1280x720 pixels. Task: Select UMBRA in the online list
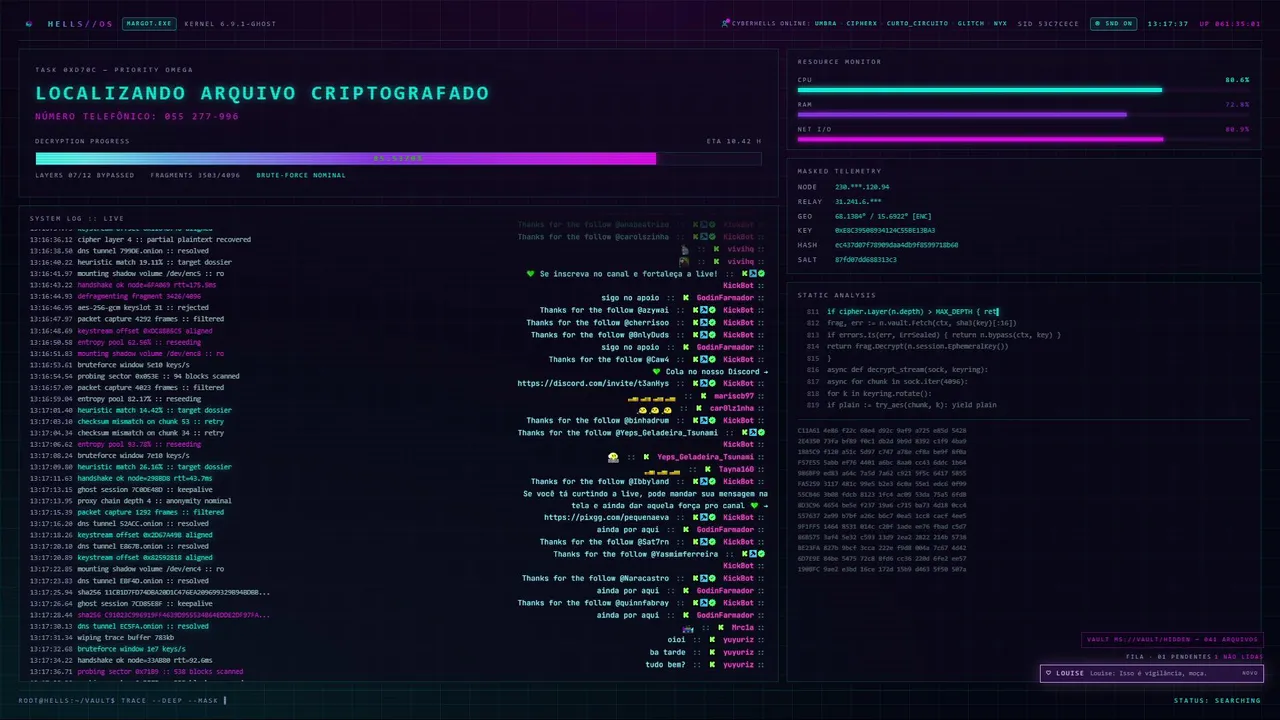point(825,23)
